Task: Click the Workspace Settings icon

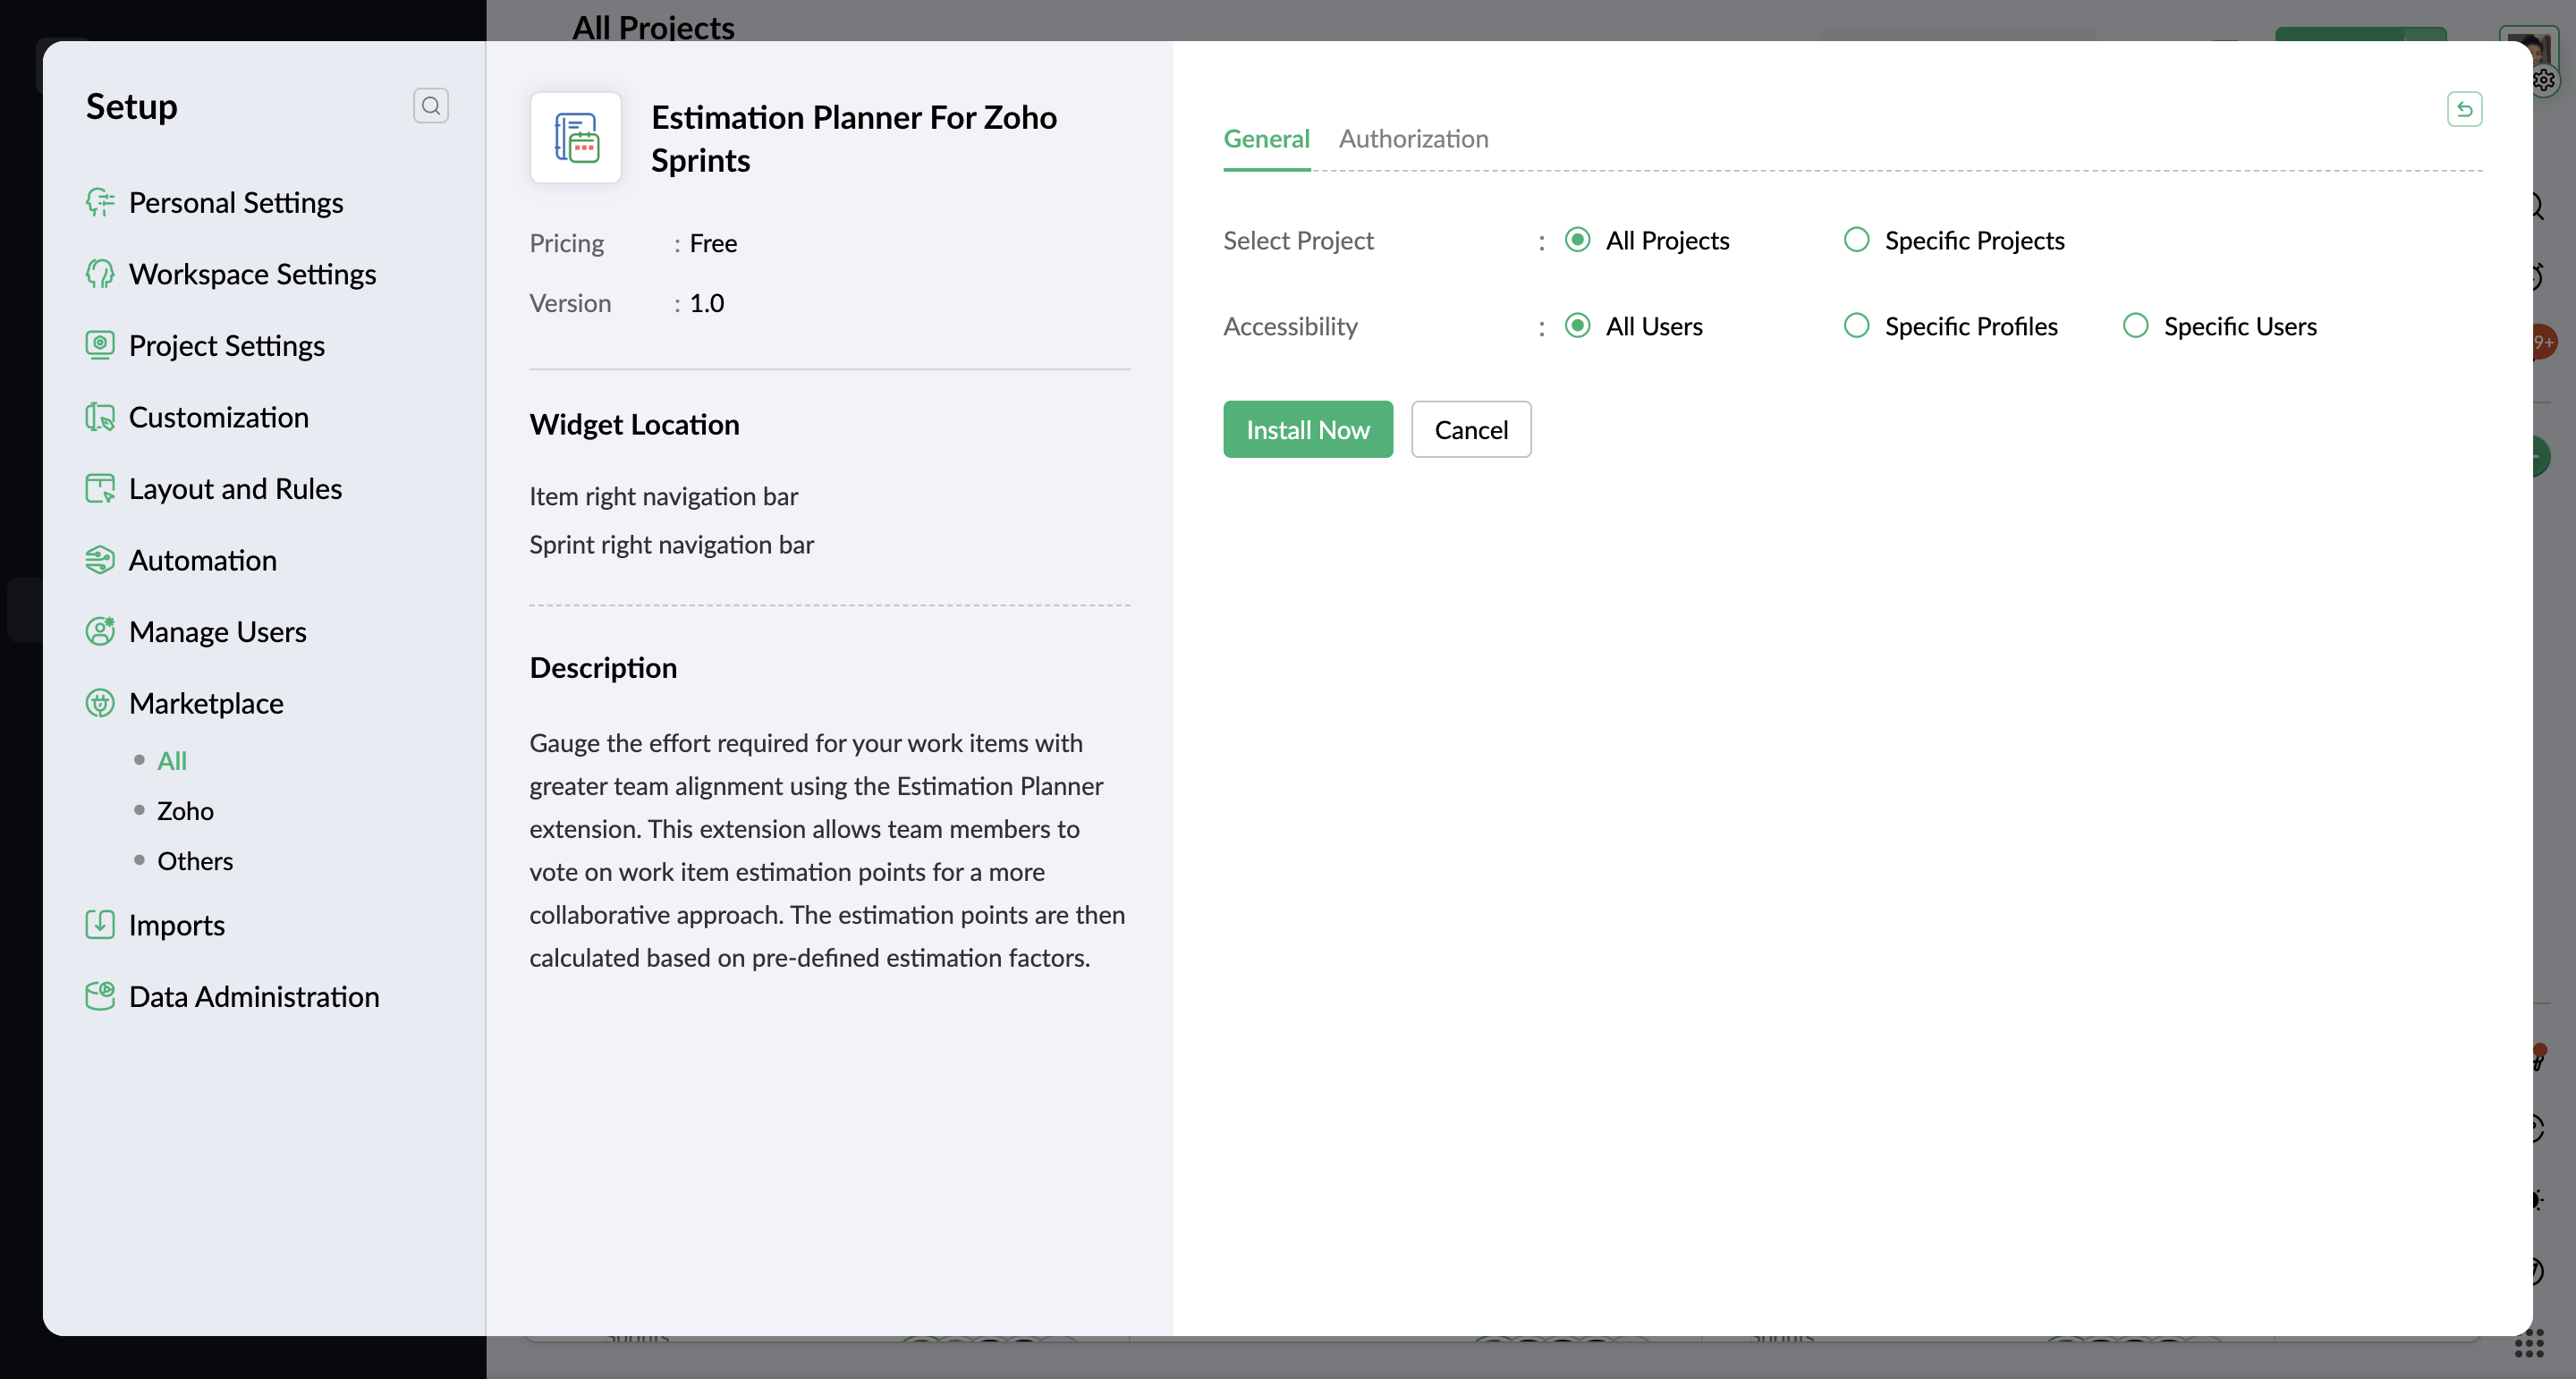Action: tap(100, 274)
